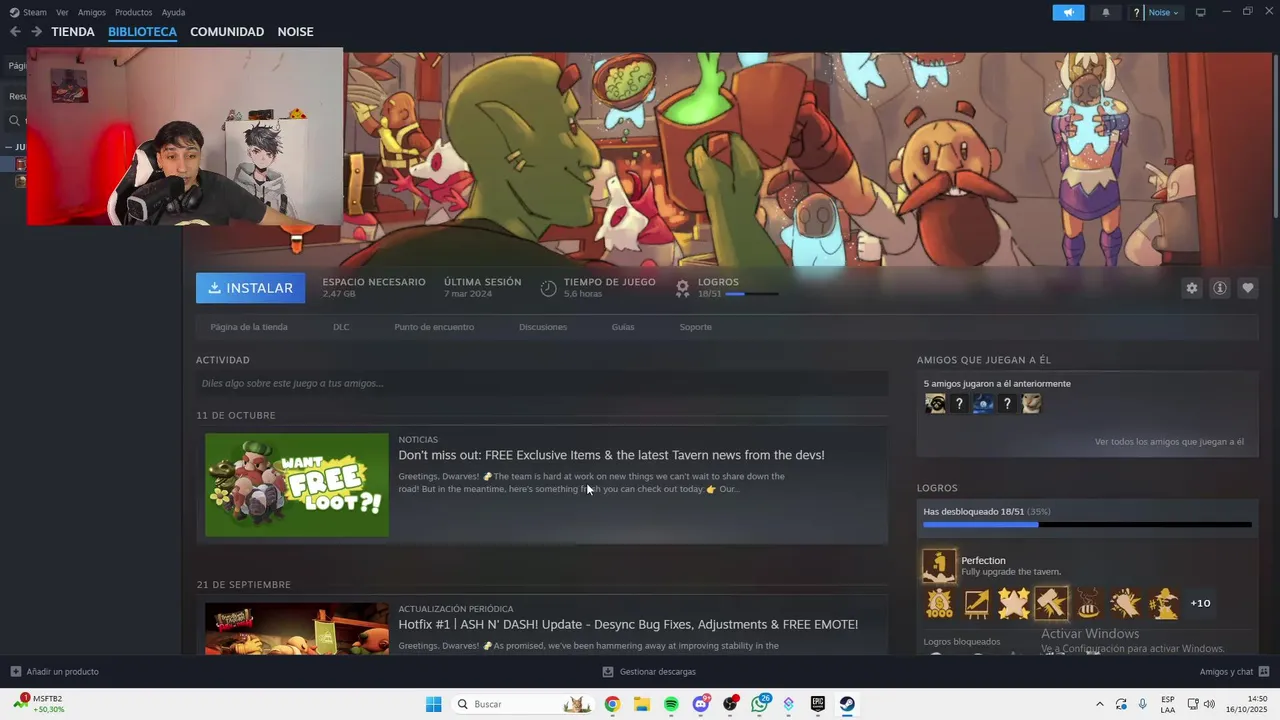Go forward with right arrow
This screenshot has height=720, width=1280.
[x=36, y=32]
